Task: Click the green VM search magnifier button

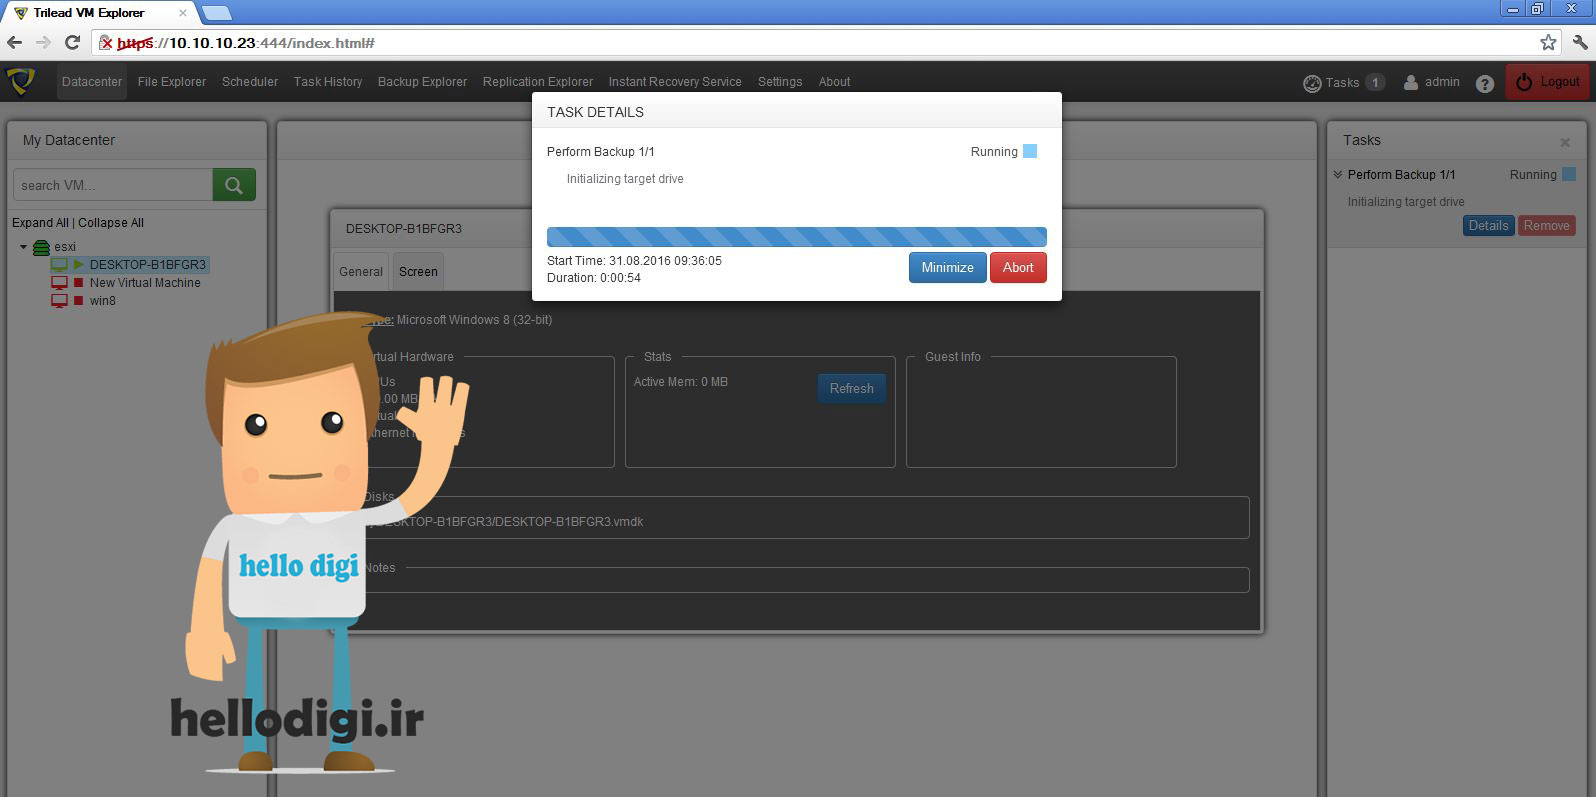Action: coord(234,185)
